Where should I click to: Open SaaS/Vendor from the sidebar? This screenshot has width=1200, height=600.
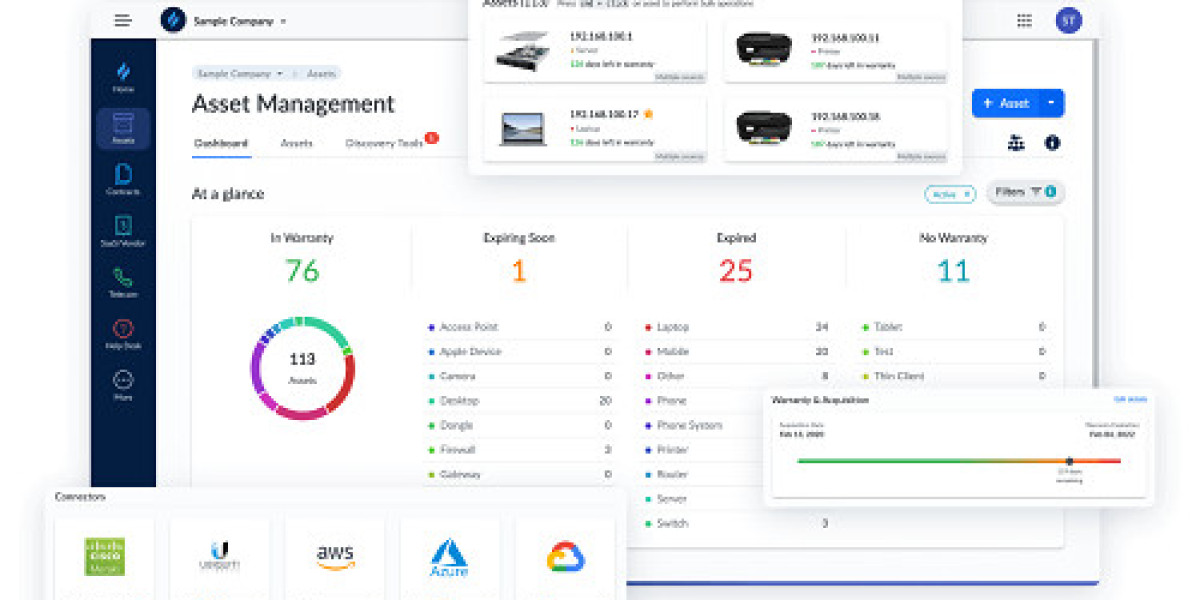tap(123, 232)
